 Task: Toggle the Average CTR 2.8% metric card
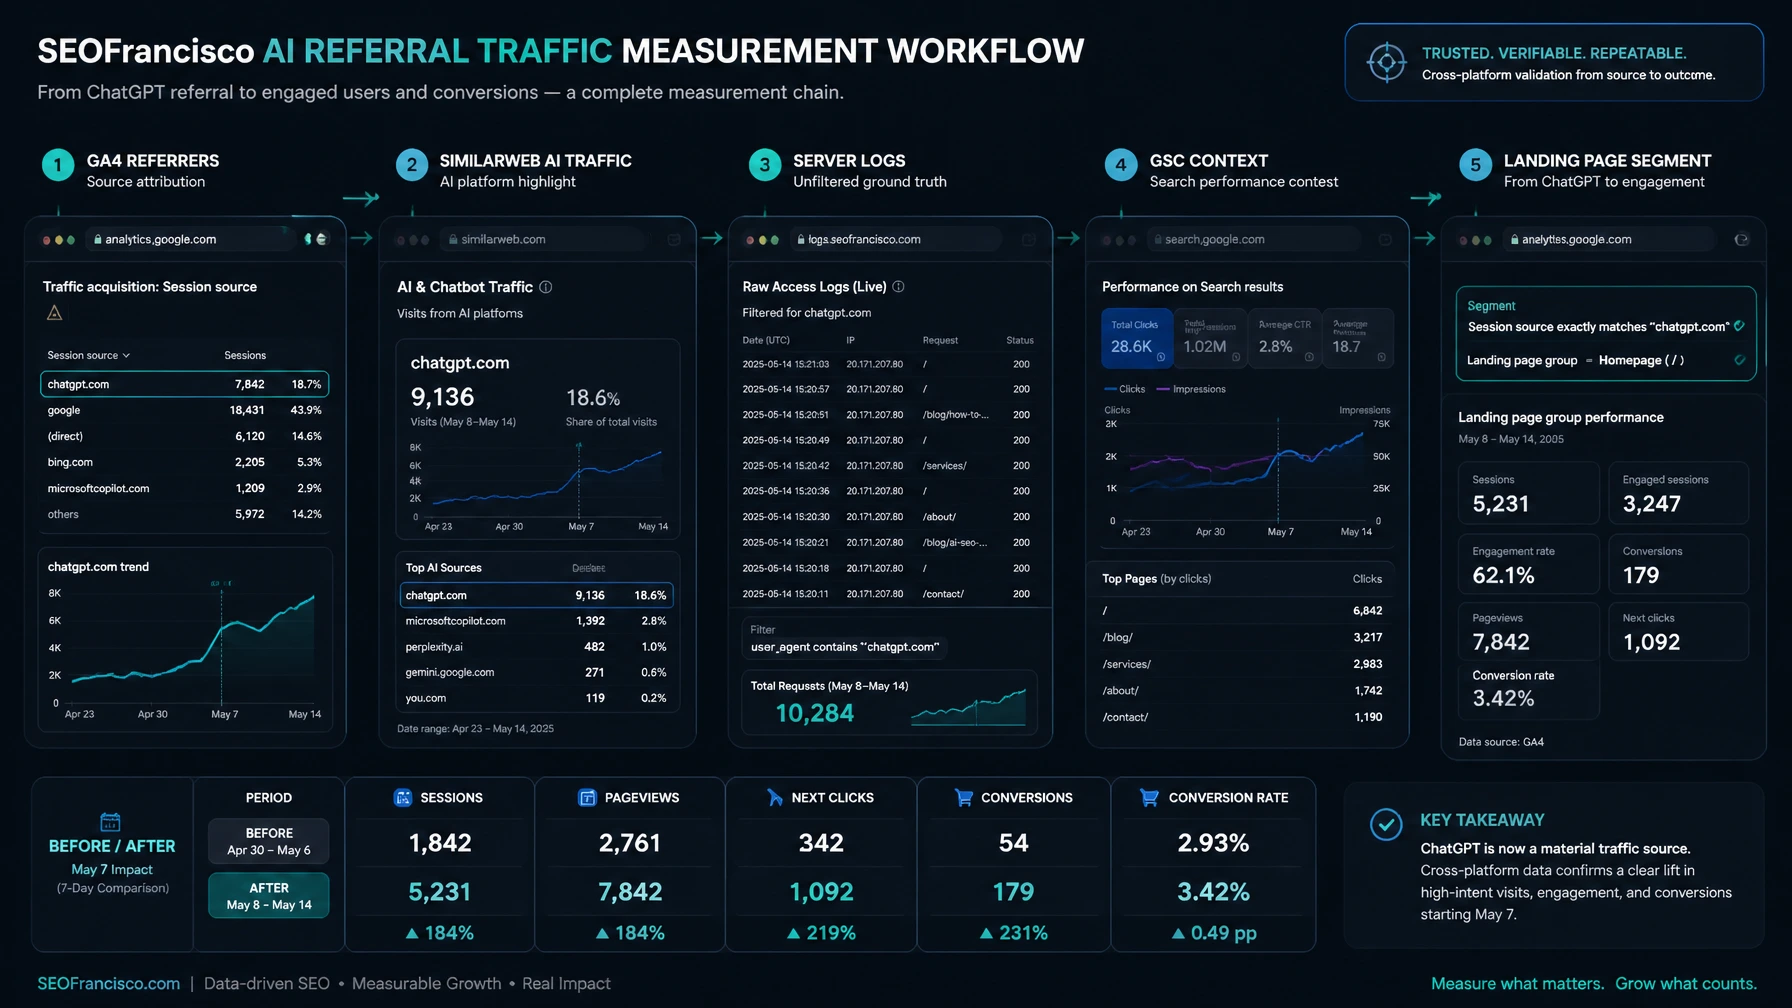(1283, 339)
